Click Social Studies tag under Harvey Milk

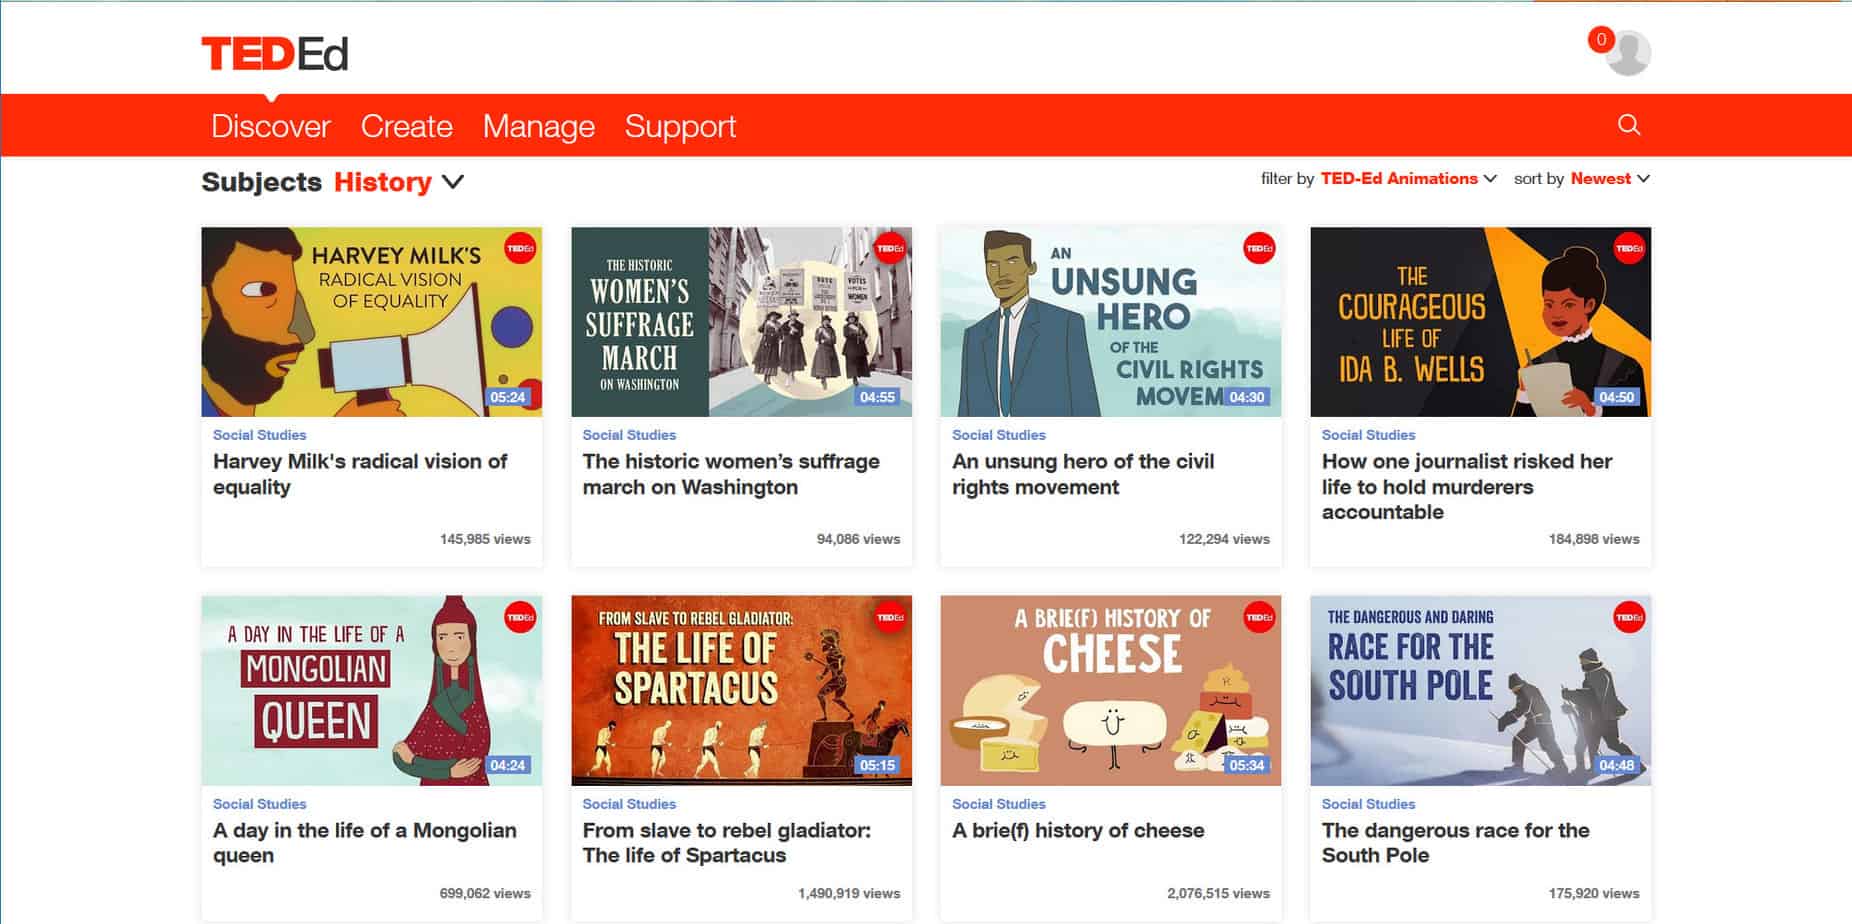259,435
